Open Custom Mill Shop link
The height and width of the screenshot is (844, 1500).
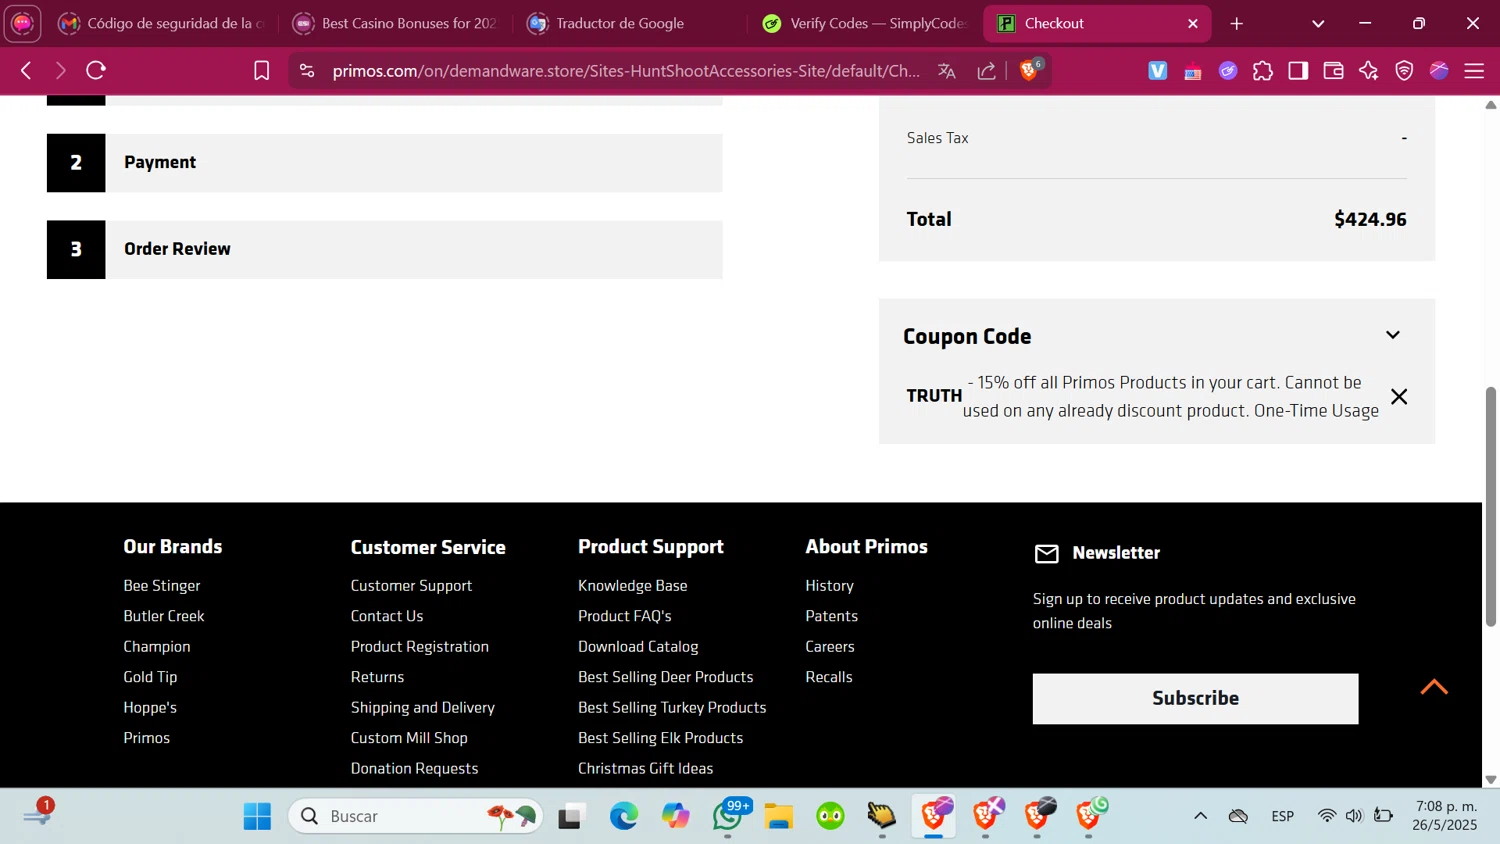click(x=409, y=738)
